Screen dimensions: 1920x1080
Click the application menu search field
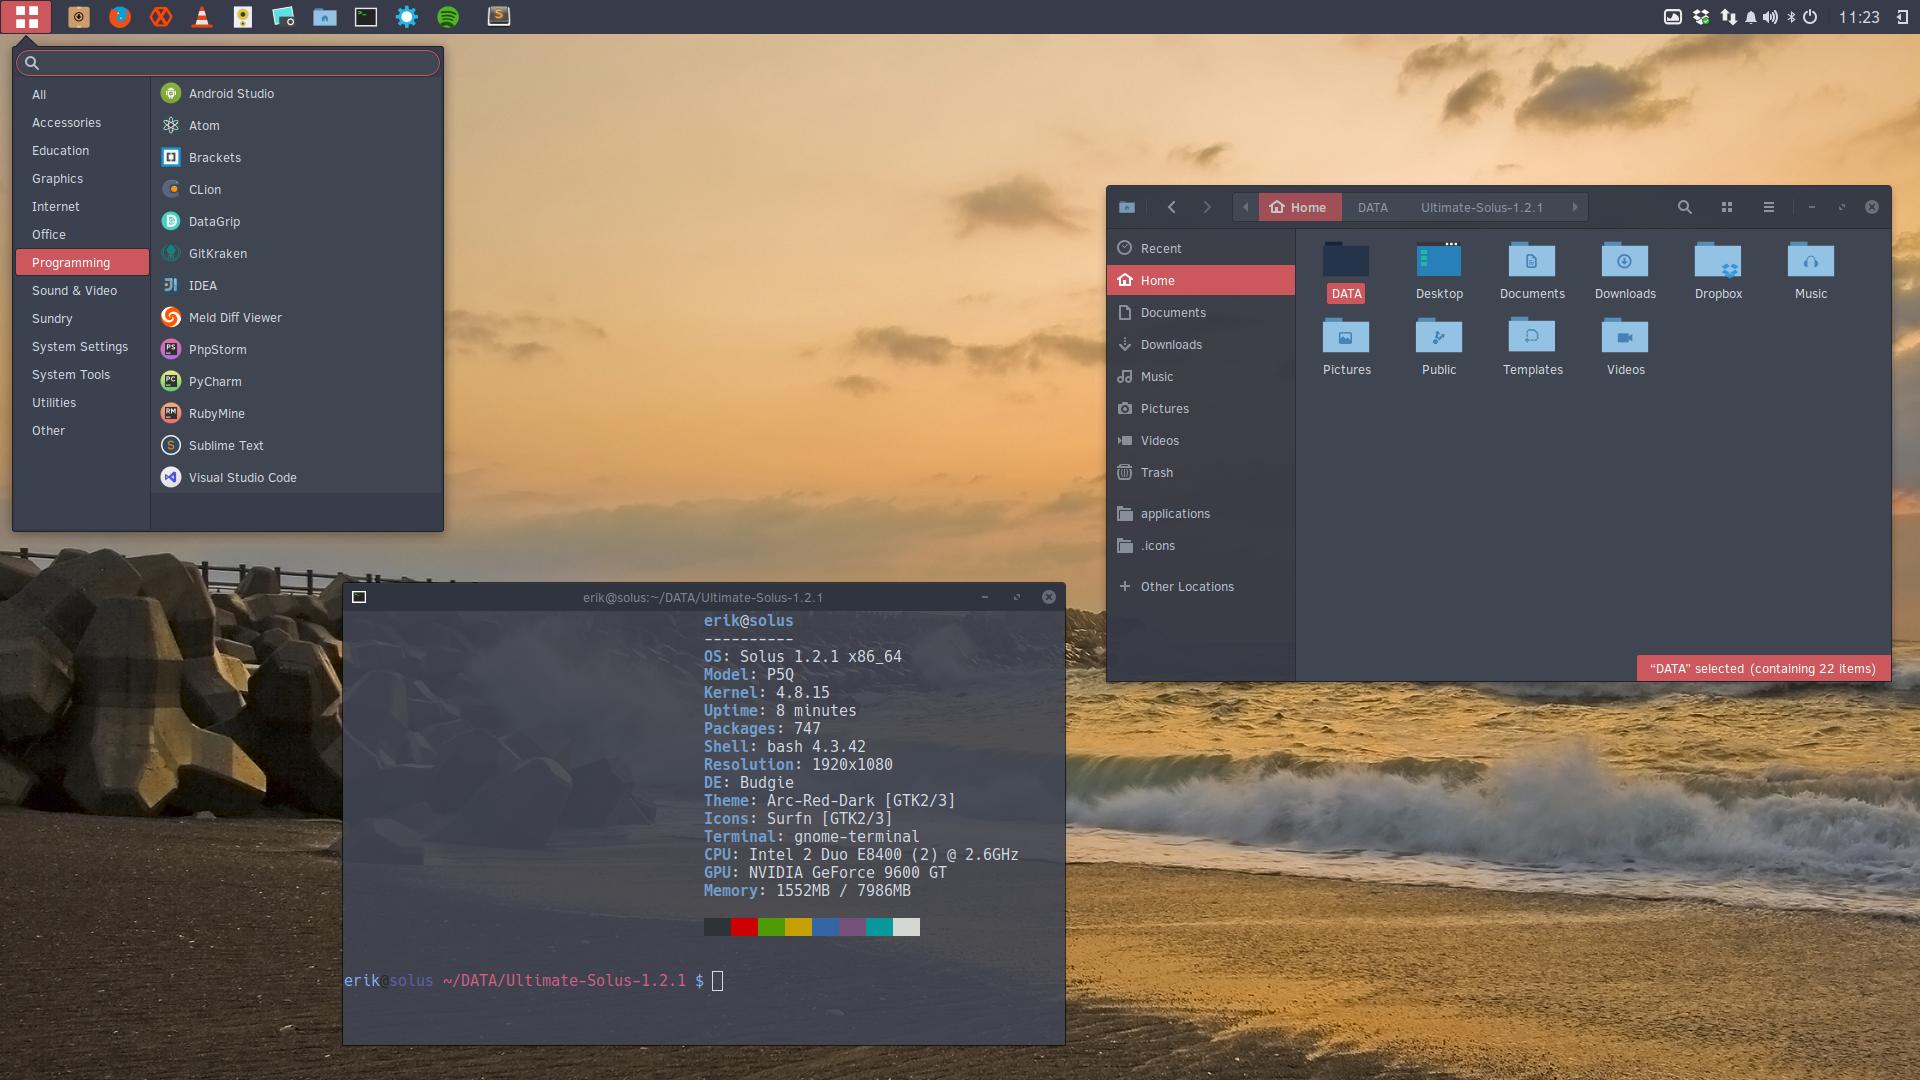228,62
